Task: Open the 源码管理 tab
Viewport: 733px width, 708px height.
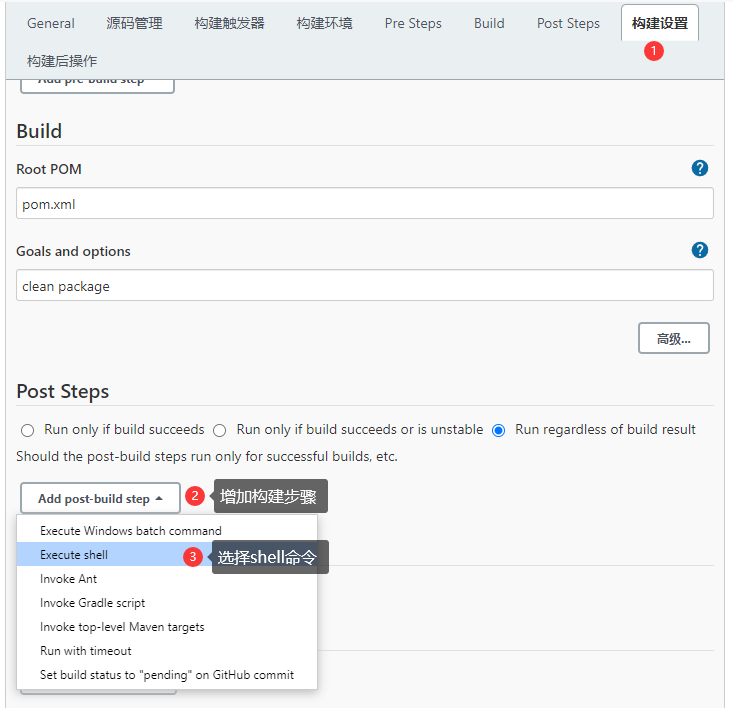Action: (134, 23)
